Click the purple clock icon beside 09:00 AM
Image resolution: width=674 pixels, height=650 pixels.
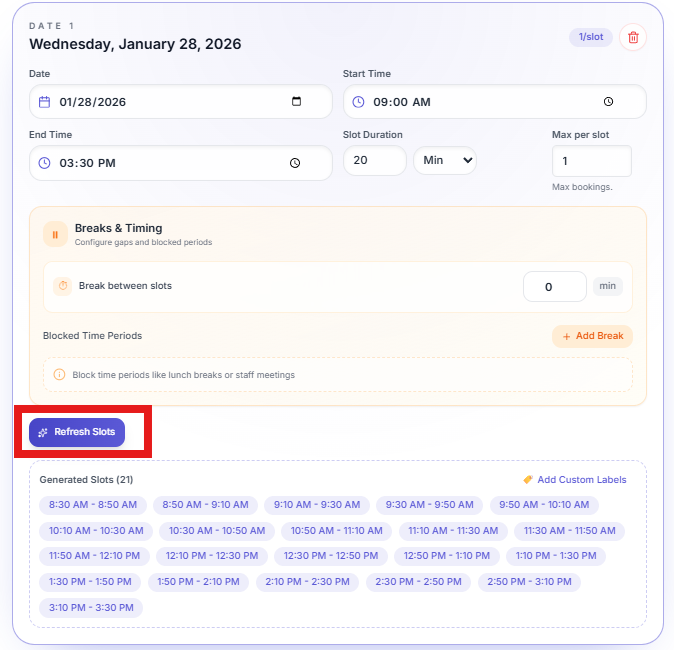click(358, 102)
